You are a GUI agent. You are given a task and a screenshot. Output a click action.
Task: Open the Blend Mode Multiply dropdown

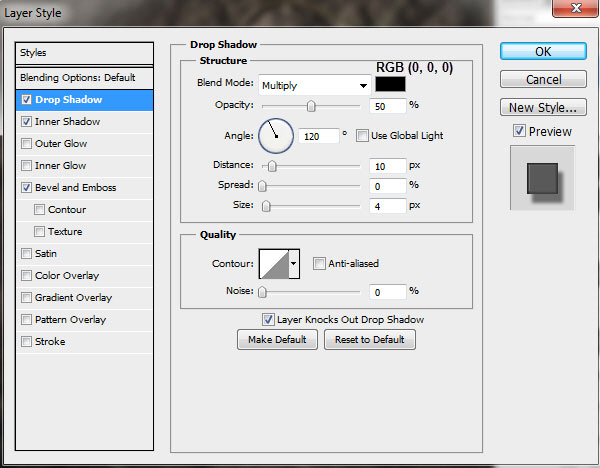point(315,85)
